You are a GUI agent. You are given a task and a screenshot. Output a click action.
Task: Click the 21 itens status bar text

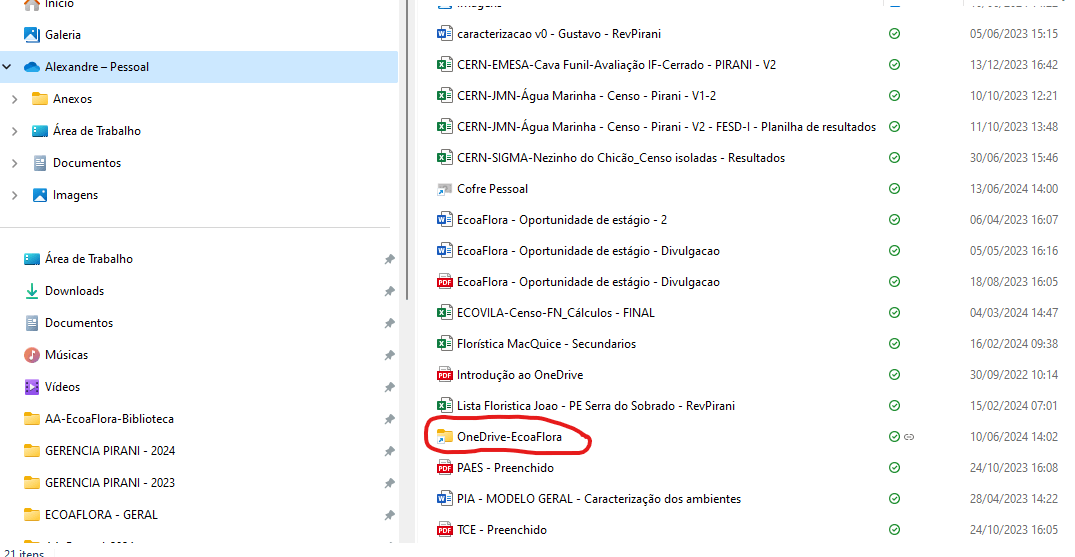click(x=24, y=552)
